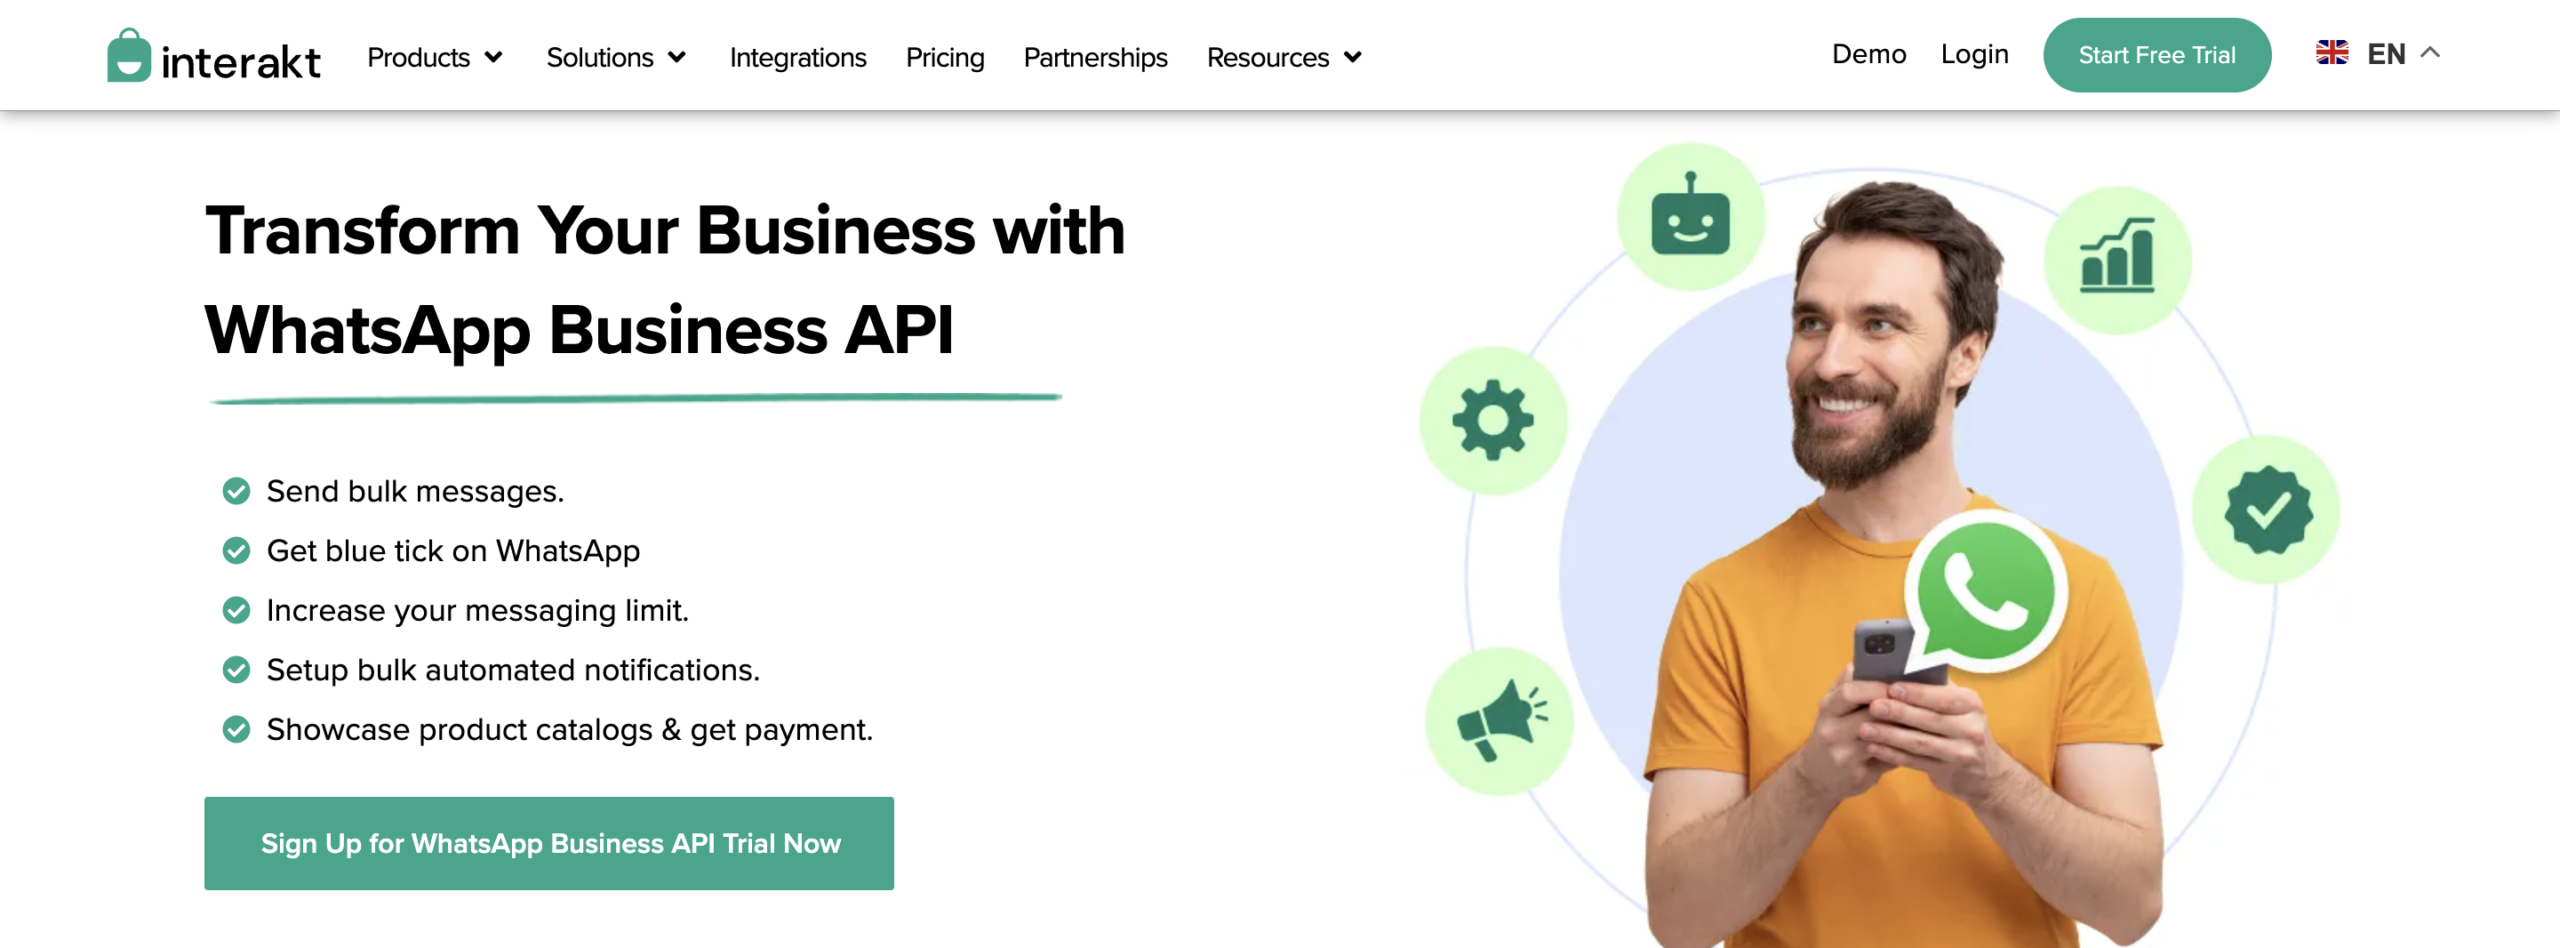Click the Login link
This screenshot has width=2560, height=948.
[x=1974, y=54]
